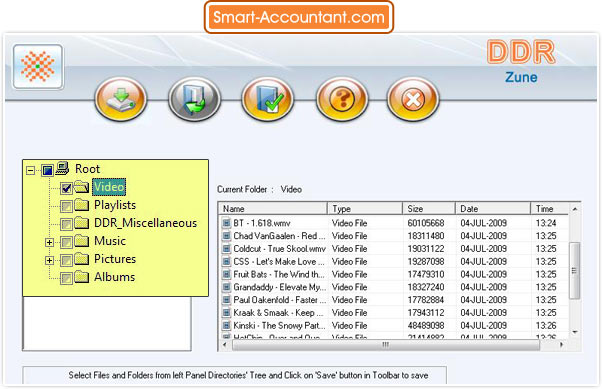This screenshot has width=602, height=389.
Task: Select the DDR_Miscellaneous tree item label
Action: 146,223
